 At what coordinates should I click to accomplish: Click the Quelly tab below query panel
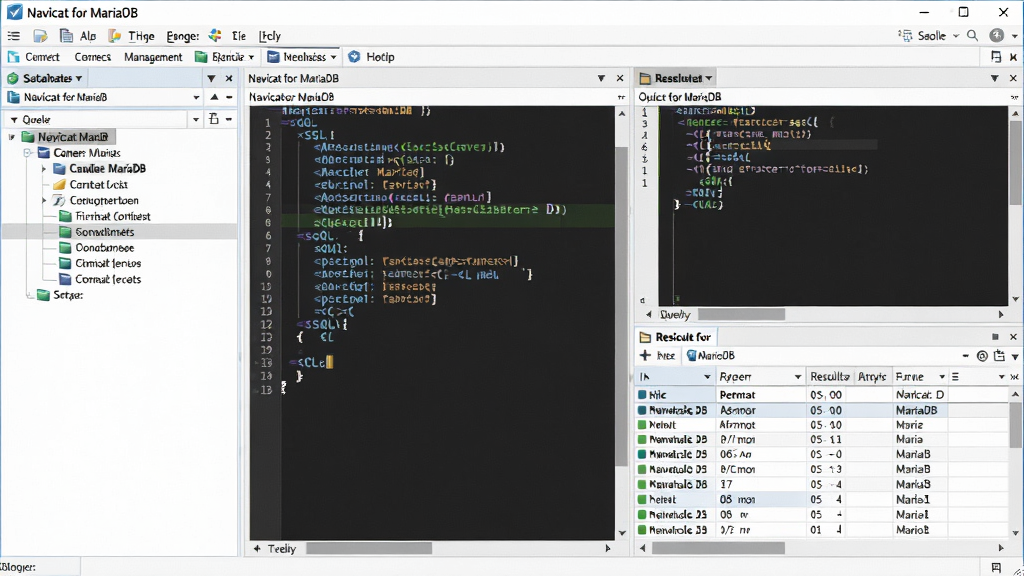tap(675, 315)
